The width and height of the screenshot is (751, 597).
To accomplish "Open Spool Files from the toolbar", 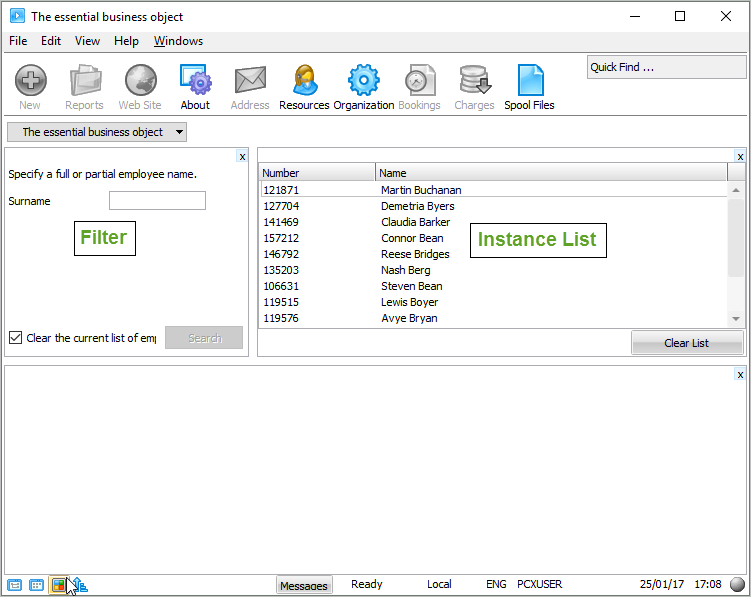I will click(529, 87).
